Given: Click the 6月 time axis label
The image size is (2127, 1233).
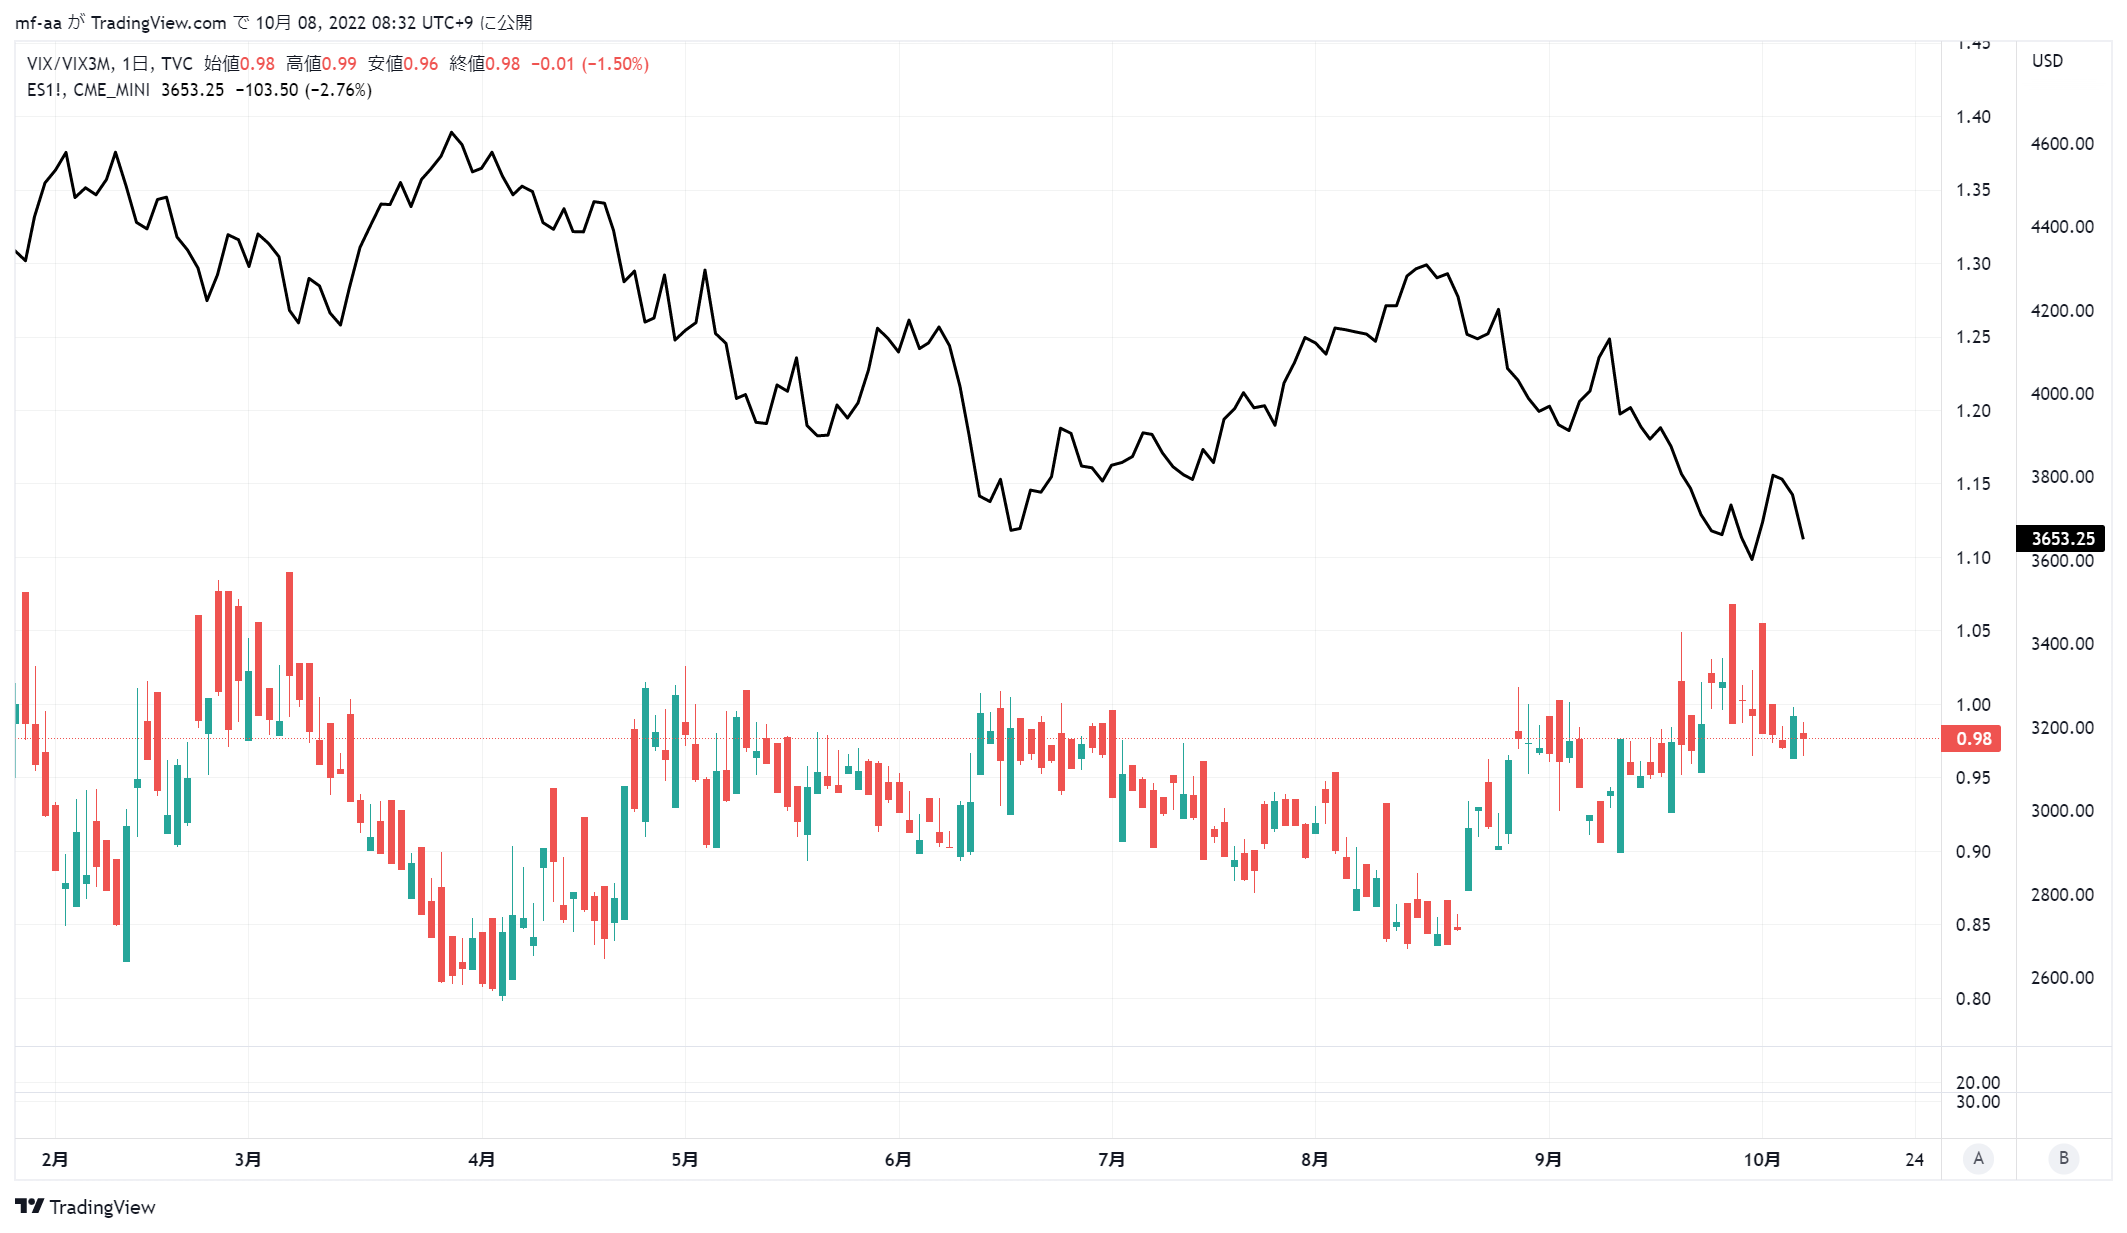Looking at the screenshot, I should point(899,1160).
